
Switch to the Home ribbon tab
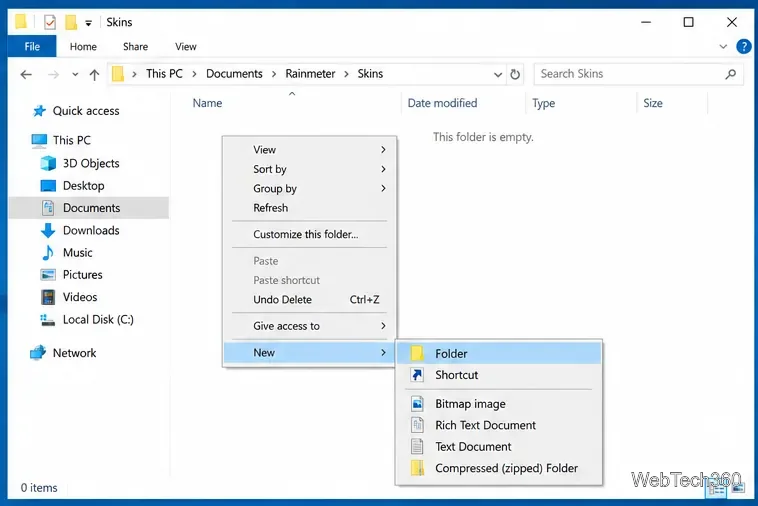pos(83,46)
